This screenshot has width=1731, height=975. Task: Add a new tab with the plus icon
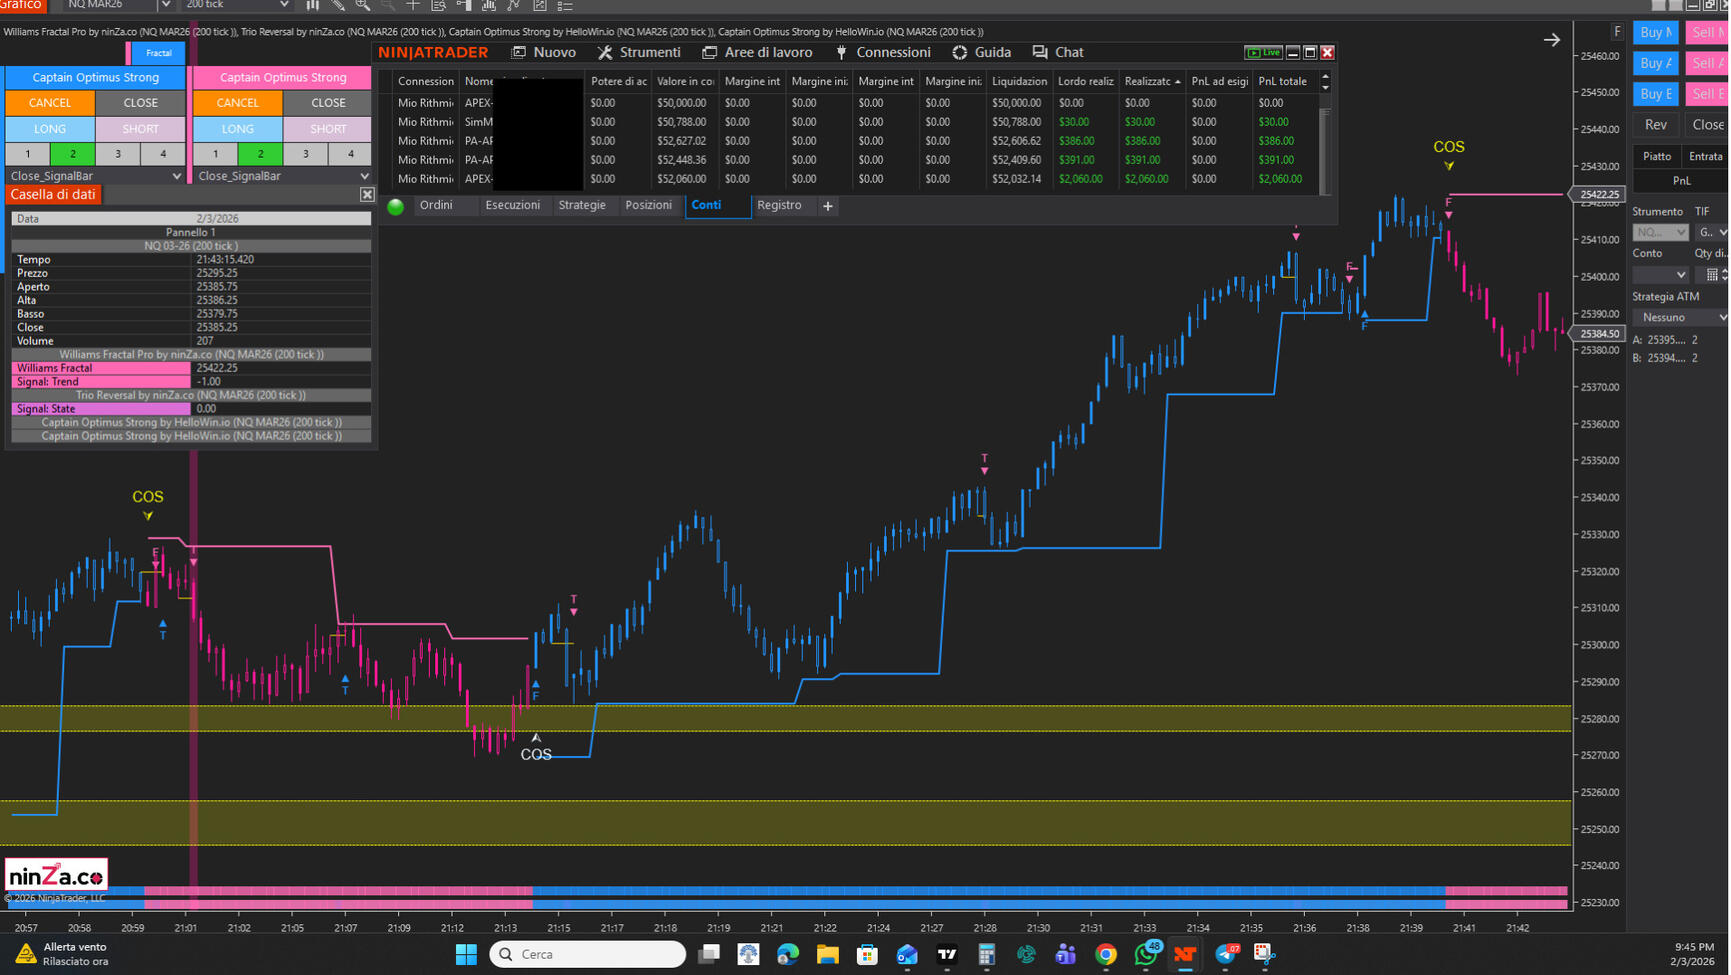(828, 206)
